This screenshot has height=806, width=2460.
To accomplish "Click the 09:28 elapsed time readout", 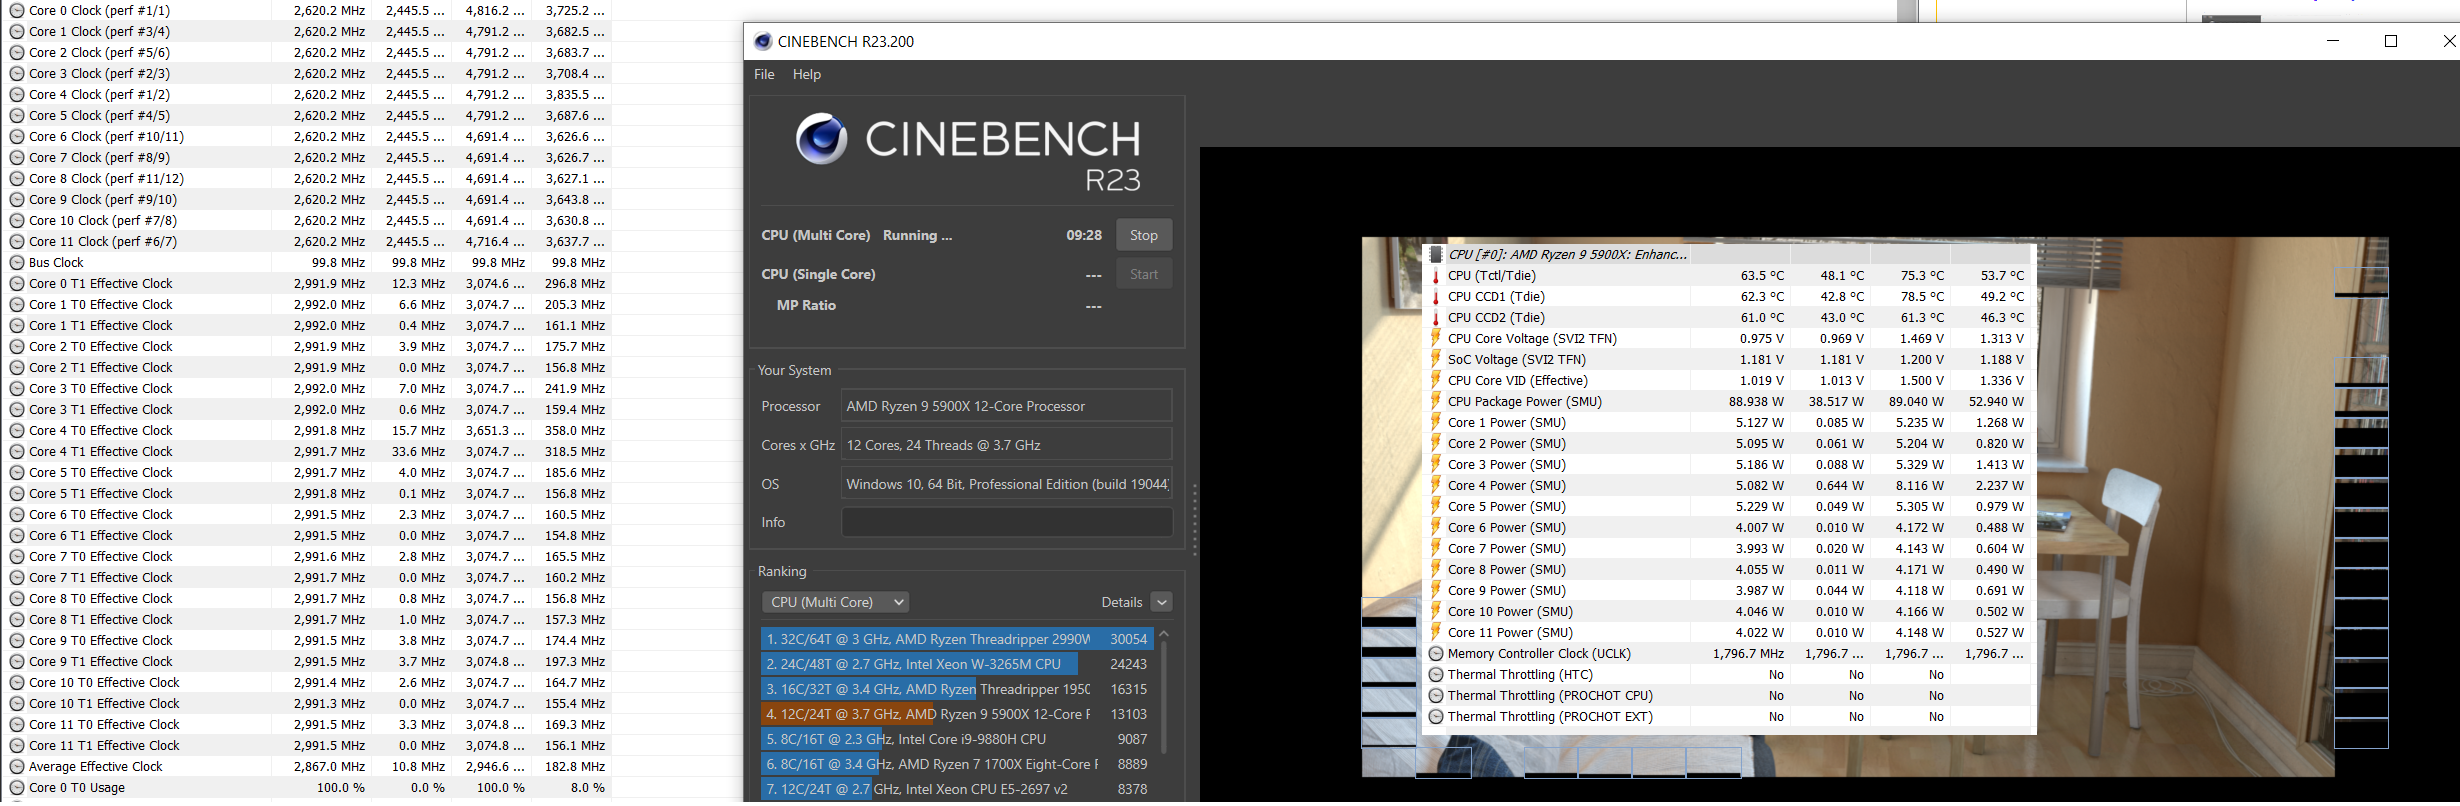I will coord(1084,235).
